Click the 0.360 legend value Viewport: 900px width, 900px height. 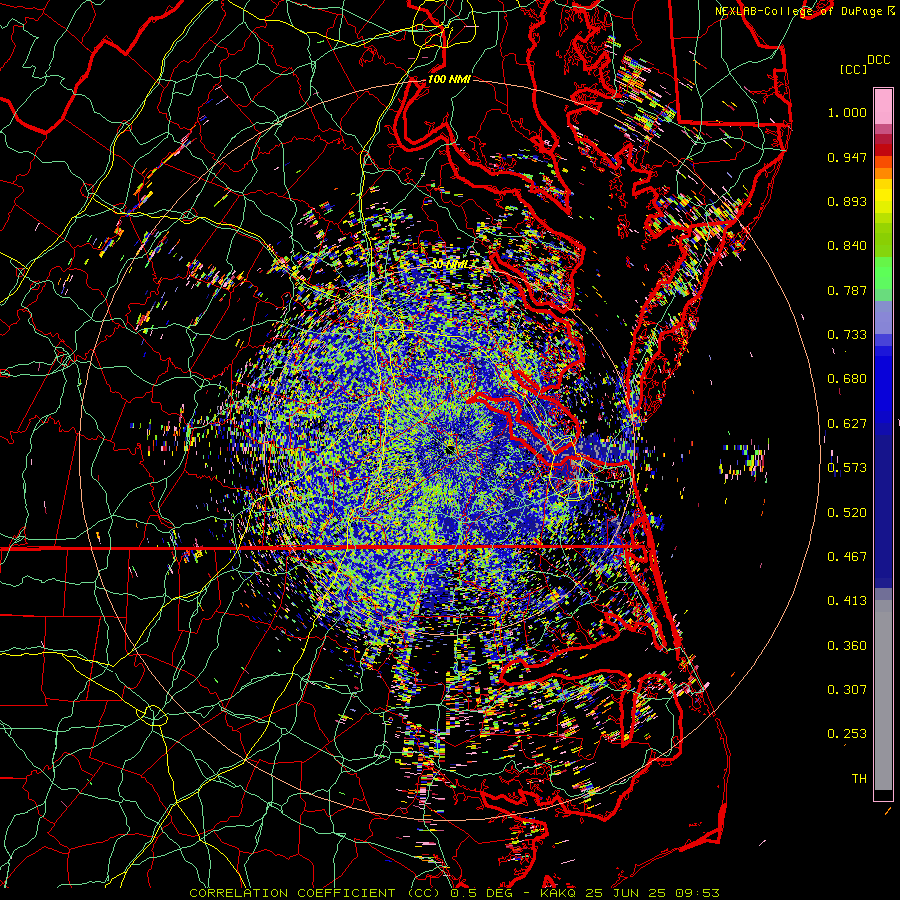(x=847, y=646)
